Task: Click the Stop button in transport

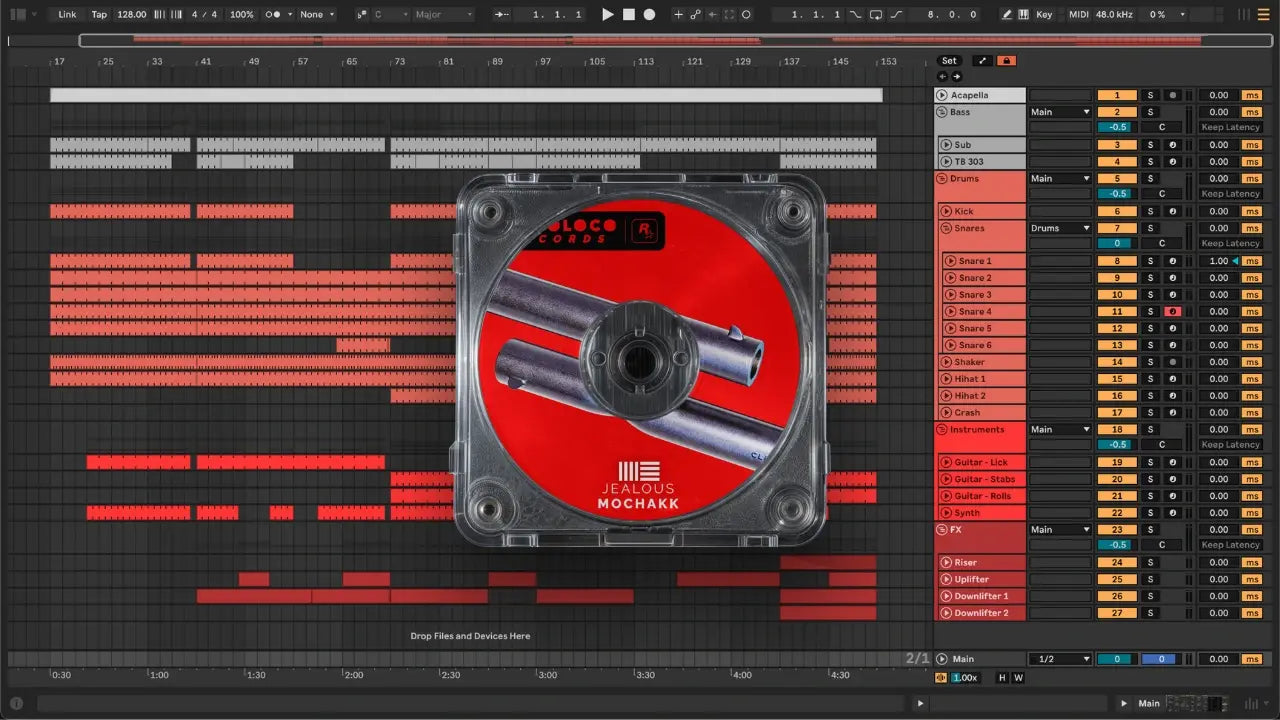Action: (x=628, y=15)
